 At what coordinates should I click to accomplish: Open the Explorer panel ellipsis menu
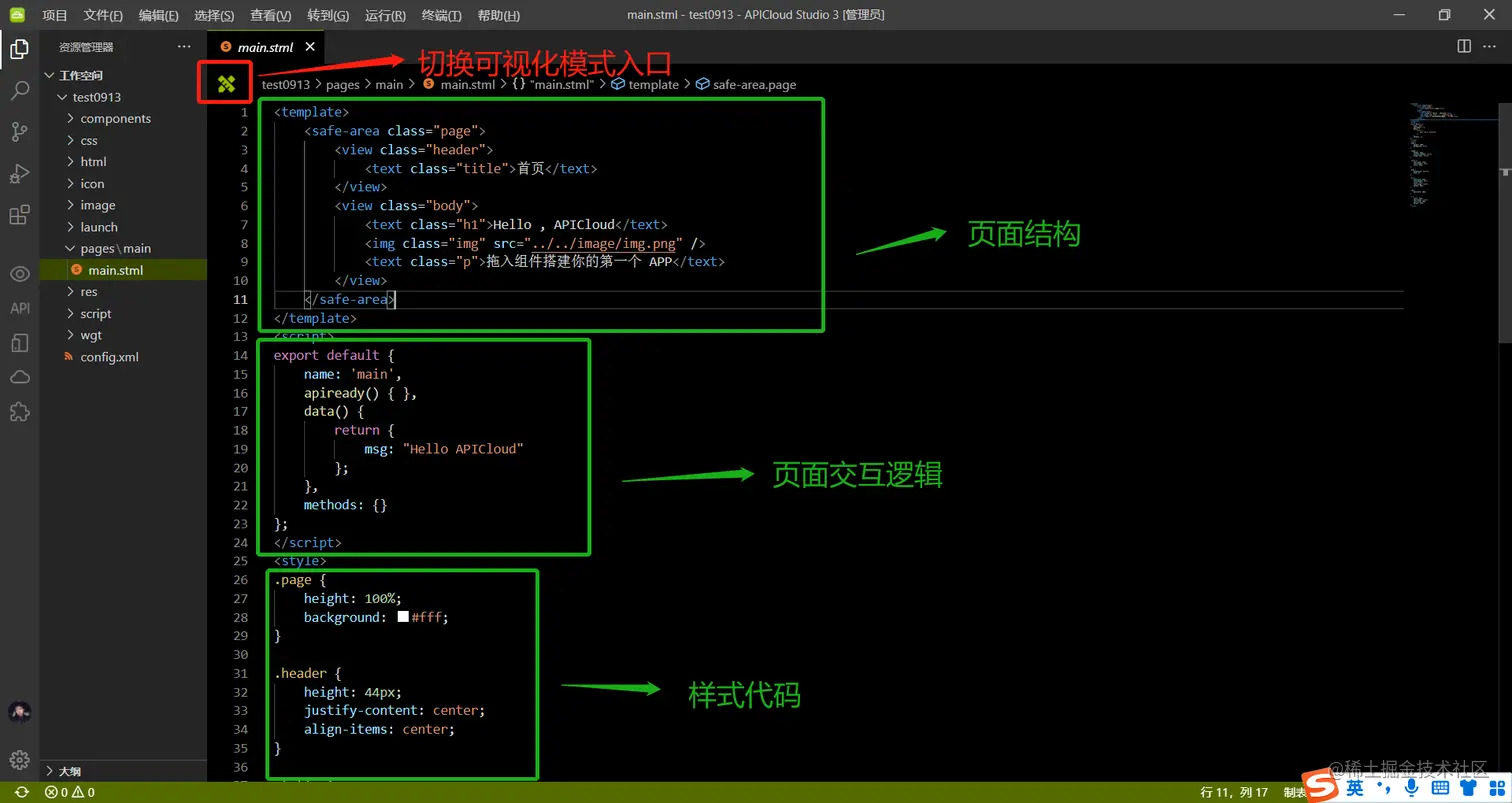click(184, 46)
